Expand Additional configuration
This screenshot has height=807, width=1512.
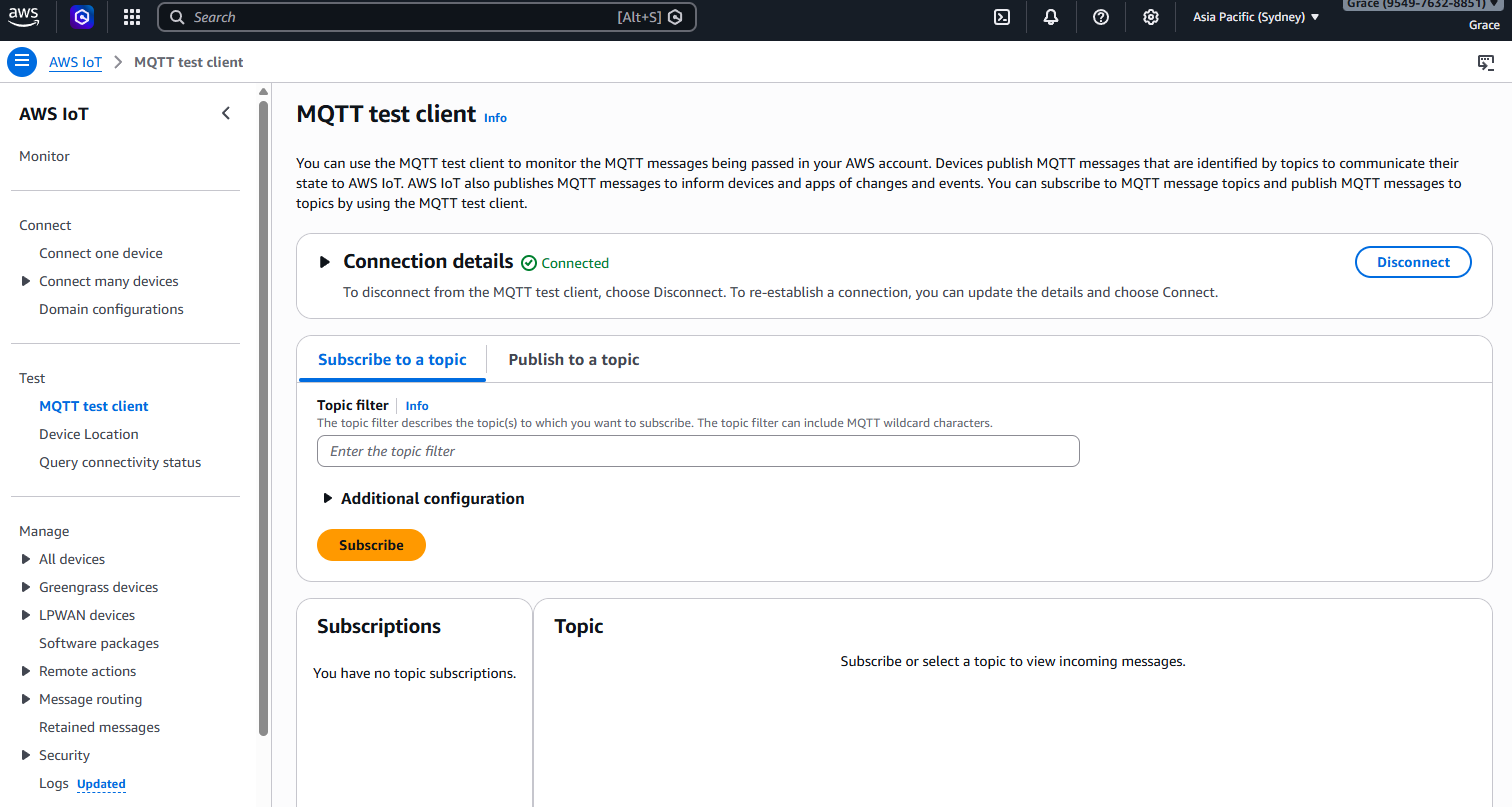point(328,498)
